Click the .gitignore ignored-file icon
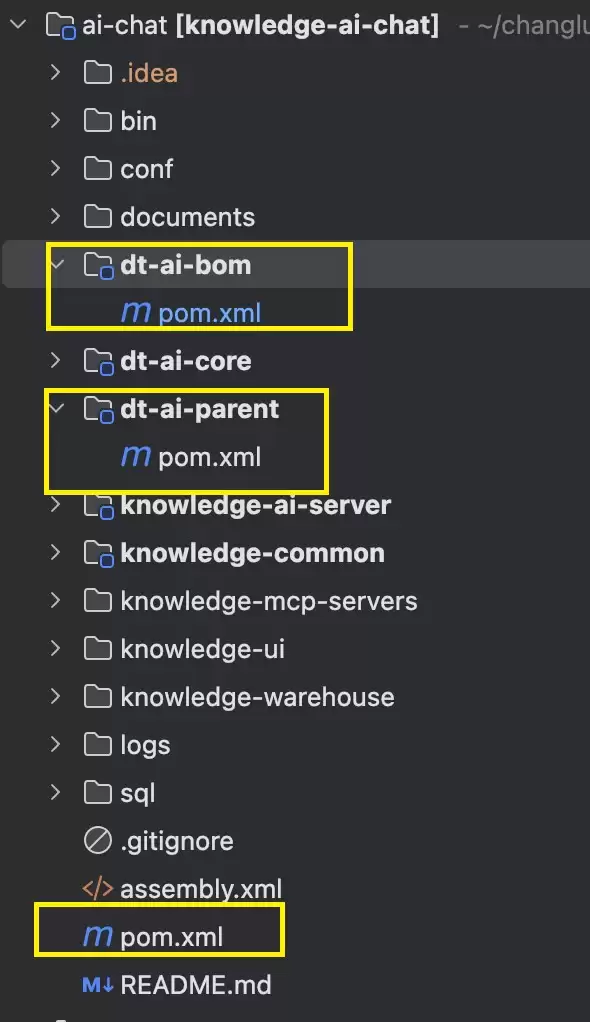This screenshot has height=1022, width=590. point(98,841)
